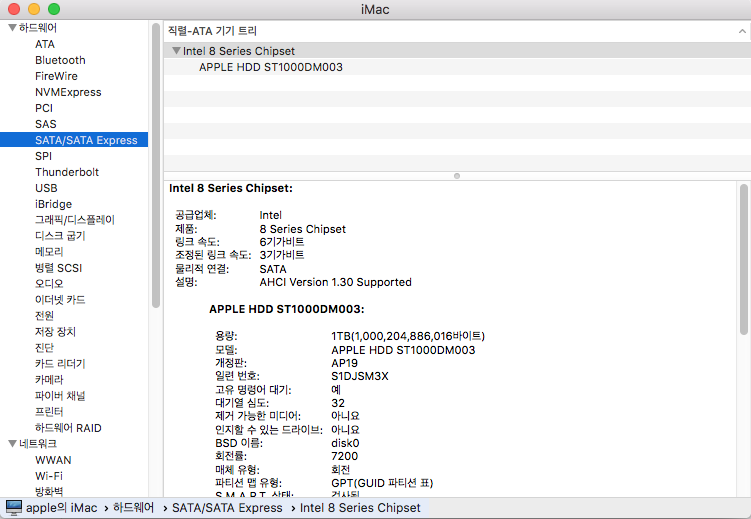The height and width of the screenshot is (519, 751).
Task: Click the split-pane divider handle dot
Action: [457, 175]
